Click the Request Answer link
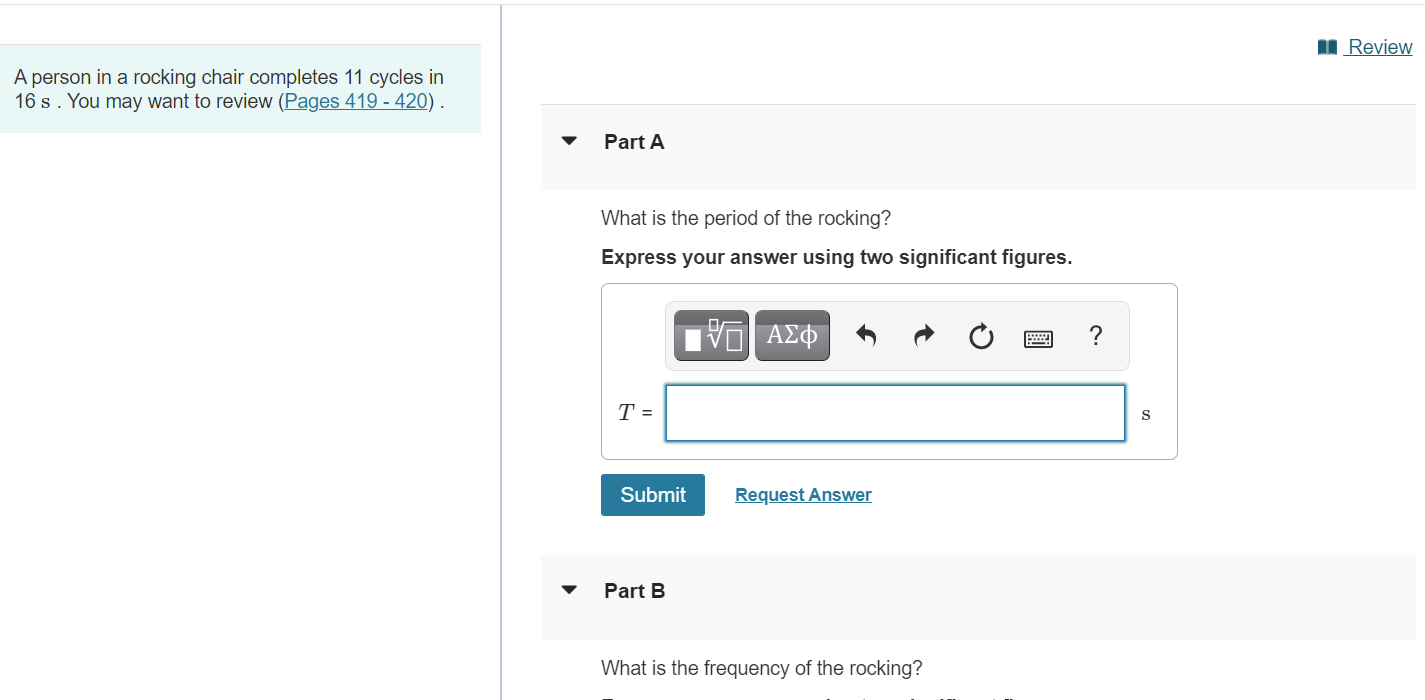Image resolution: width=1425 pixels, height=700 pixels. pyautogui.click(x=803, y=495)
